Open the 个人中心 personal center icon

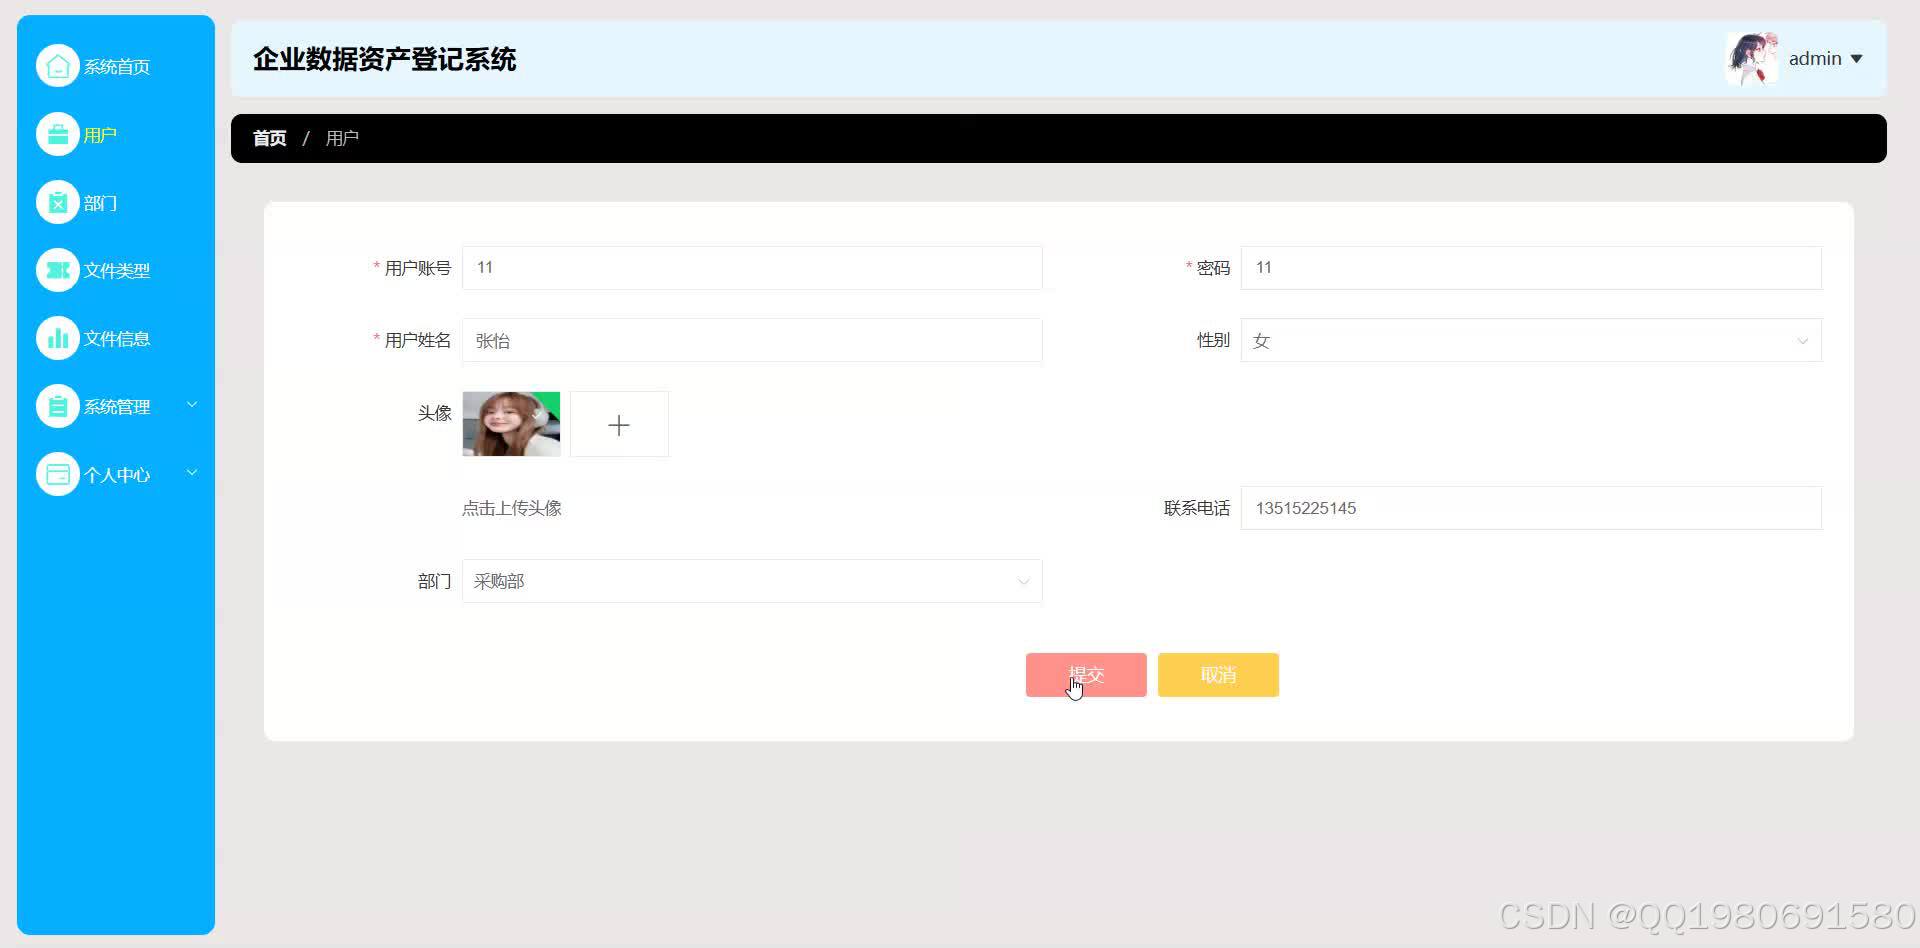(x=57, y=473)
